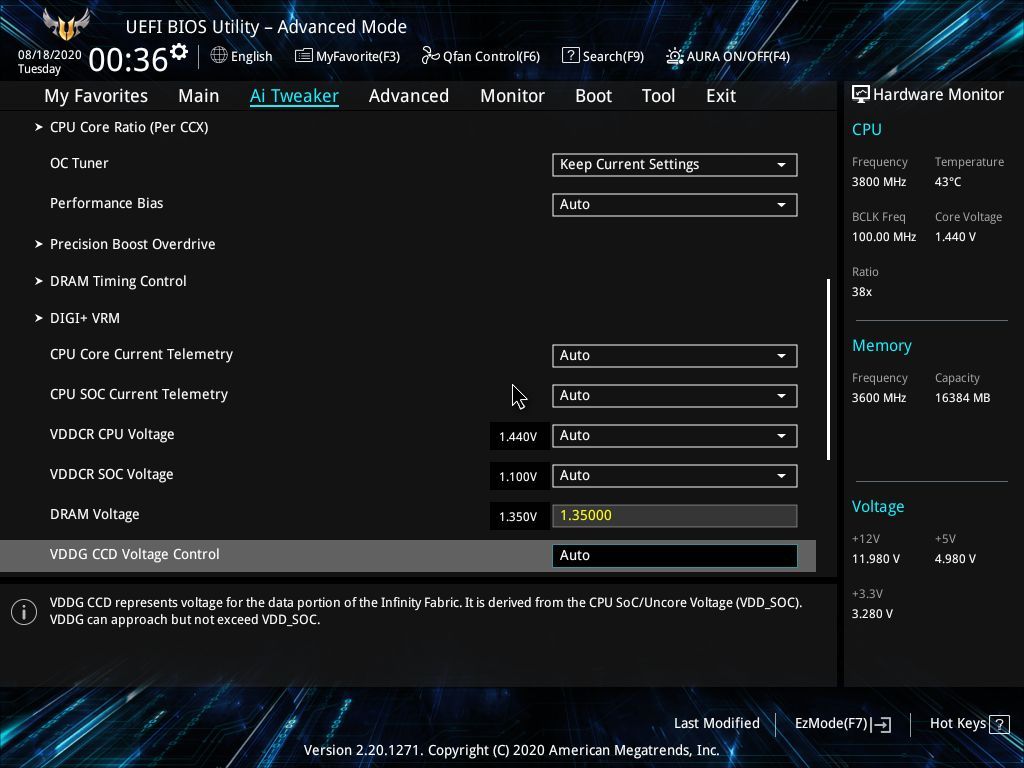Open the Monitor tab
The height and width of the screenshot is (768, 1024).
tap(513, 96)
